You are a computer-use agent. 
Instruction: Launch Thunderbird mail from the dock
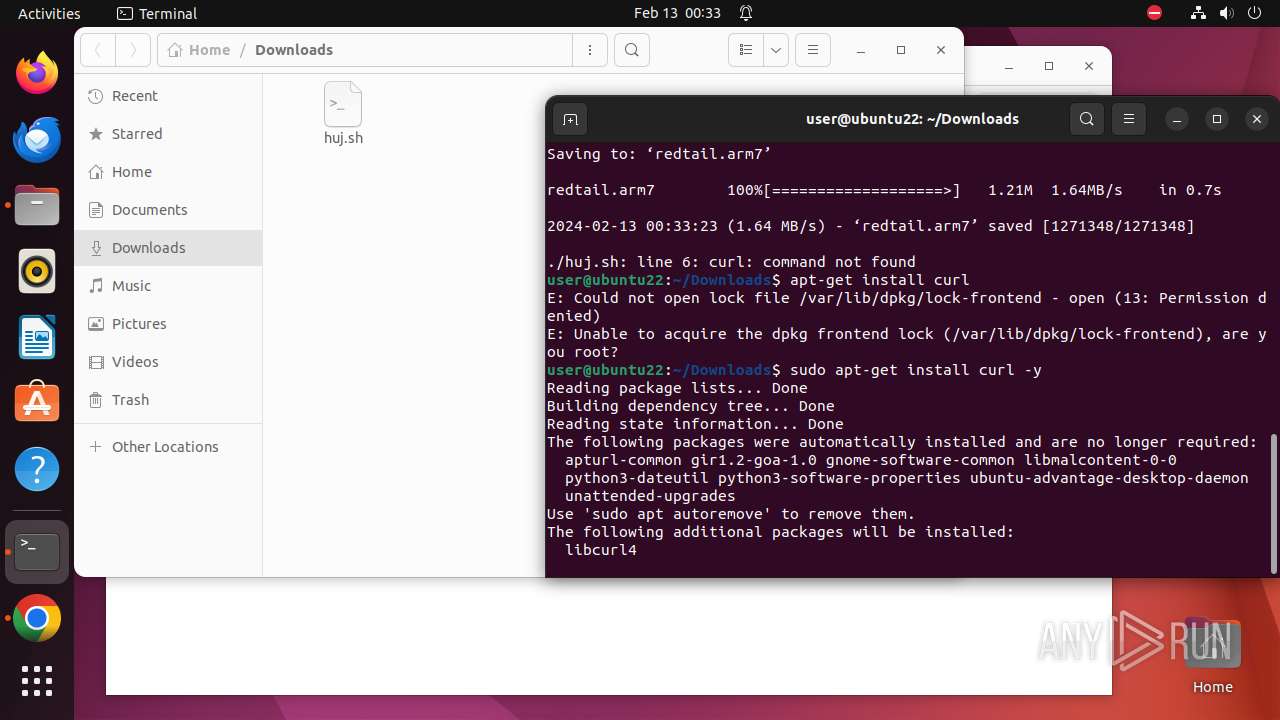tap(37, 139)
